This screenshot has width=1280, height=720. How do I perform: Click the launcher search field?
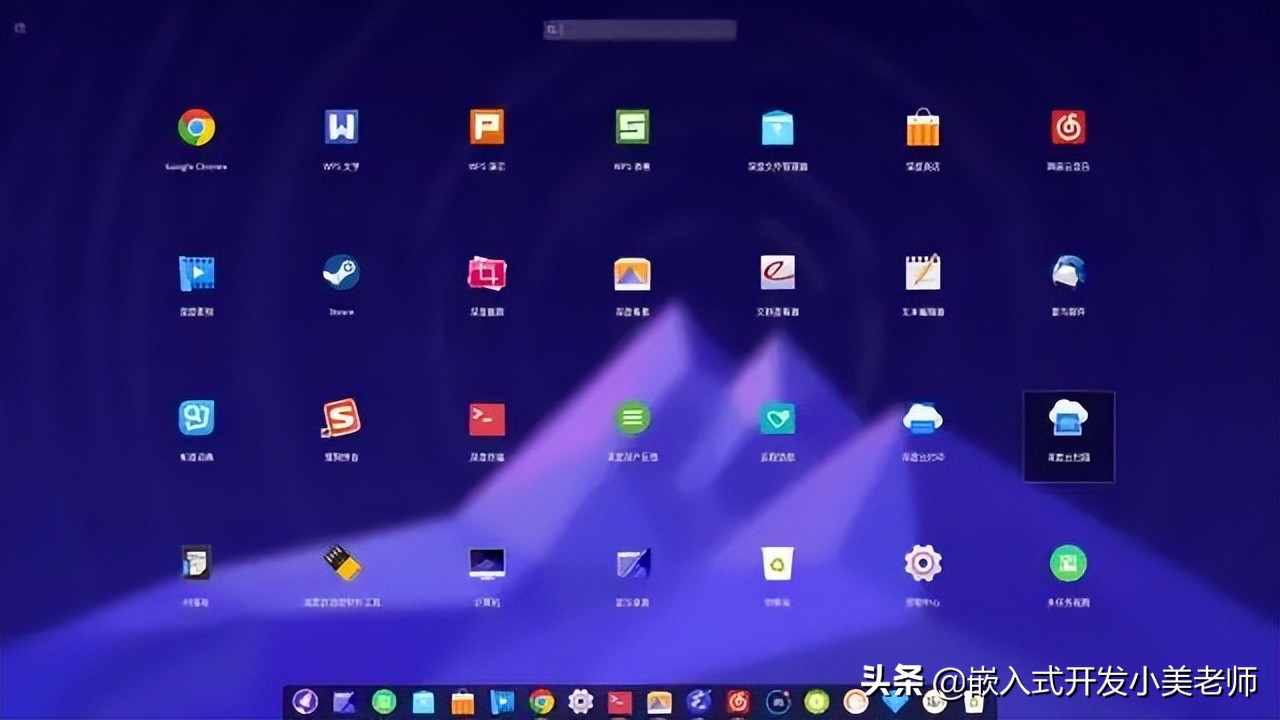click(x=640, y=30)
